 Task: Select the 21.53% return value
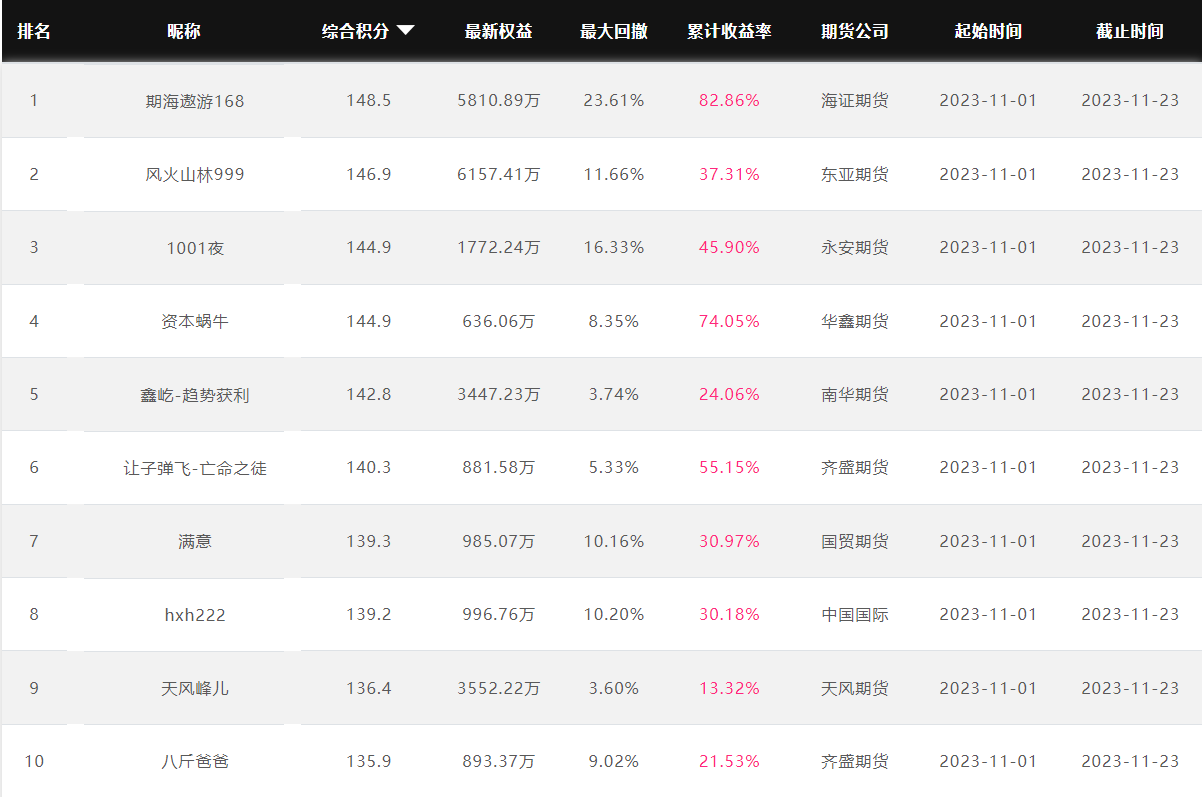[729, 761]
